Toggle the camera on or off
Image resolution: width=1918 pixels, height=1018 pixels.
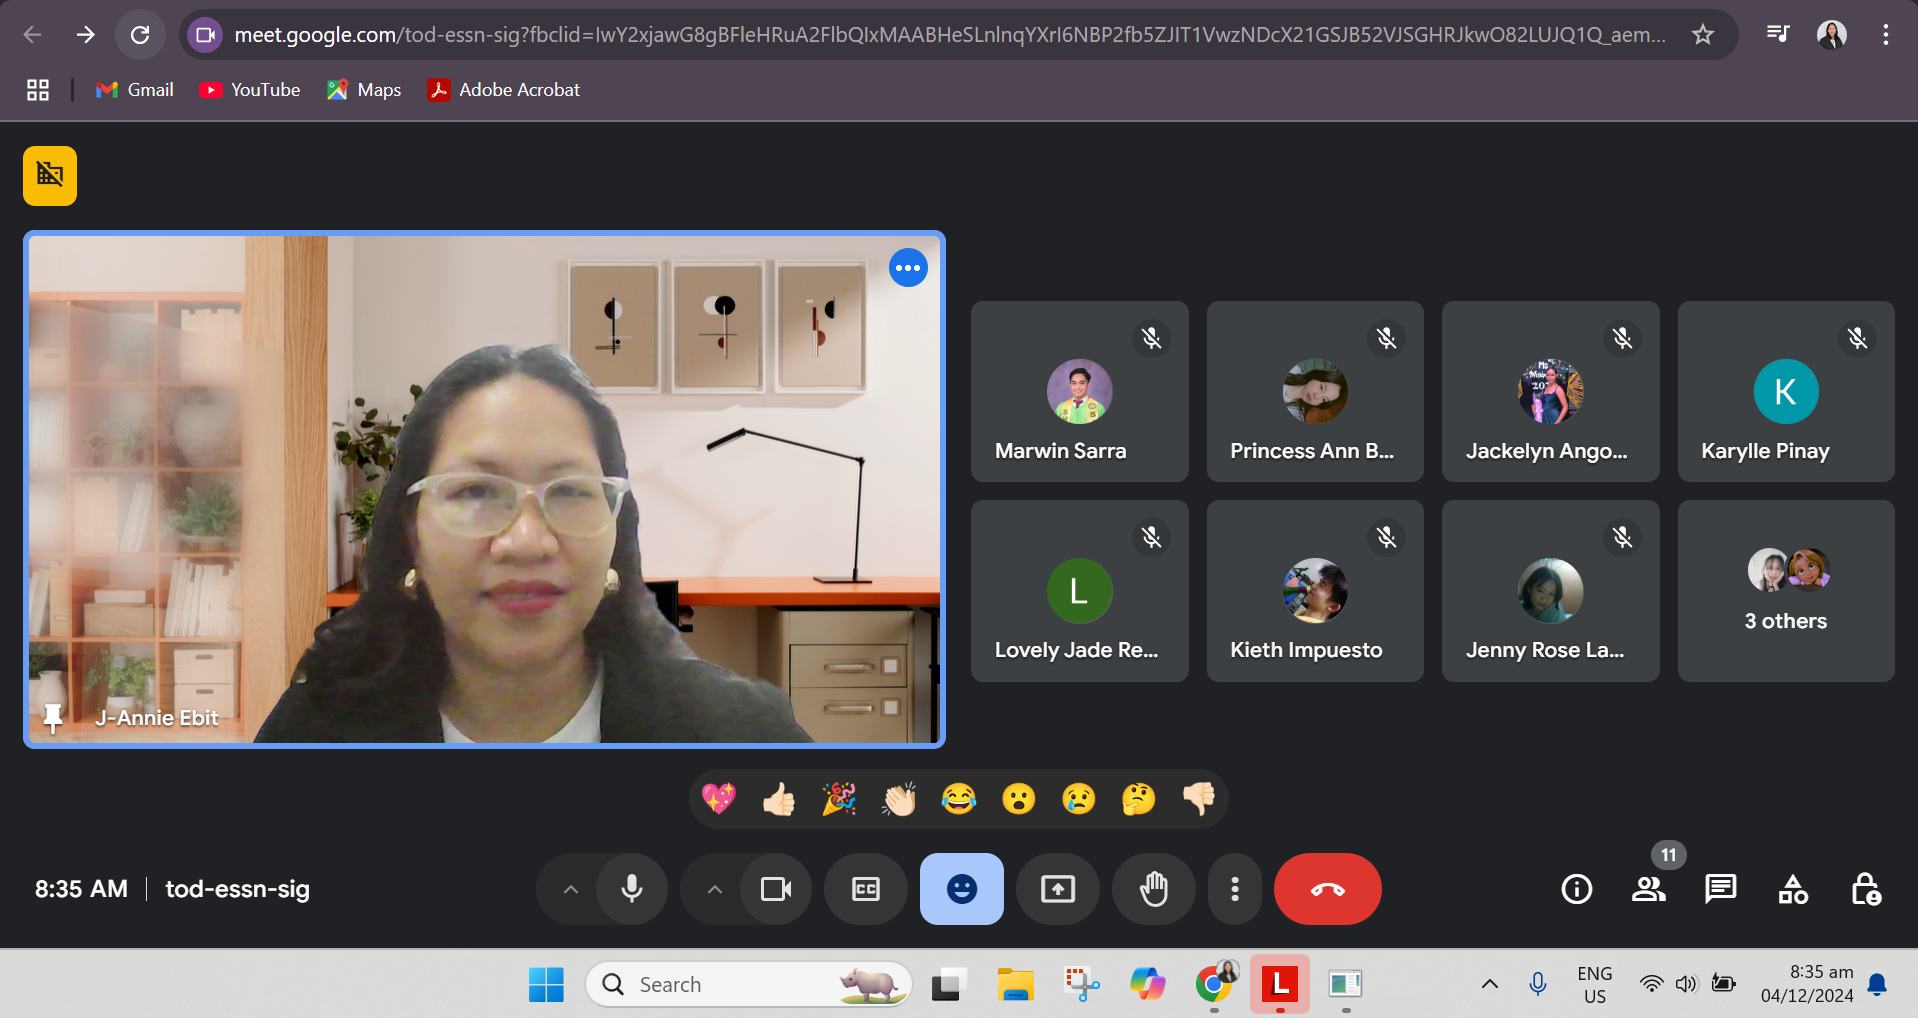coord(776,889)
